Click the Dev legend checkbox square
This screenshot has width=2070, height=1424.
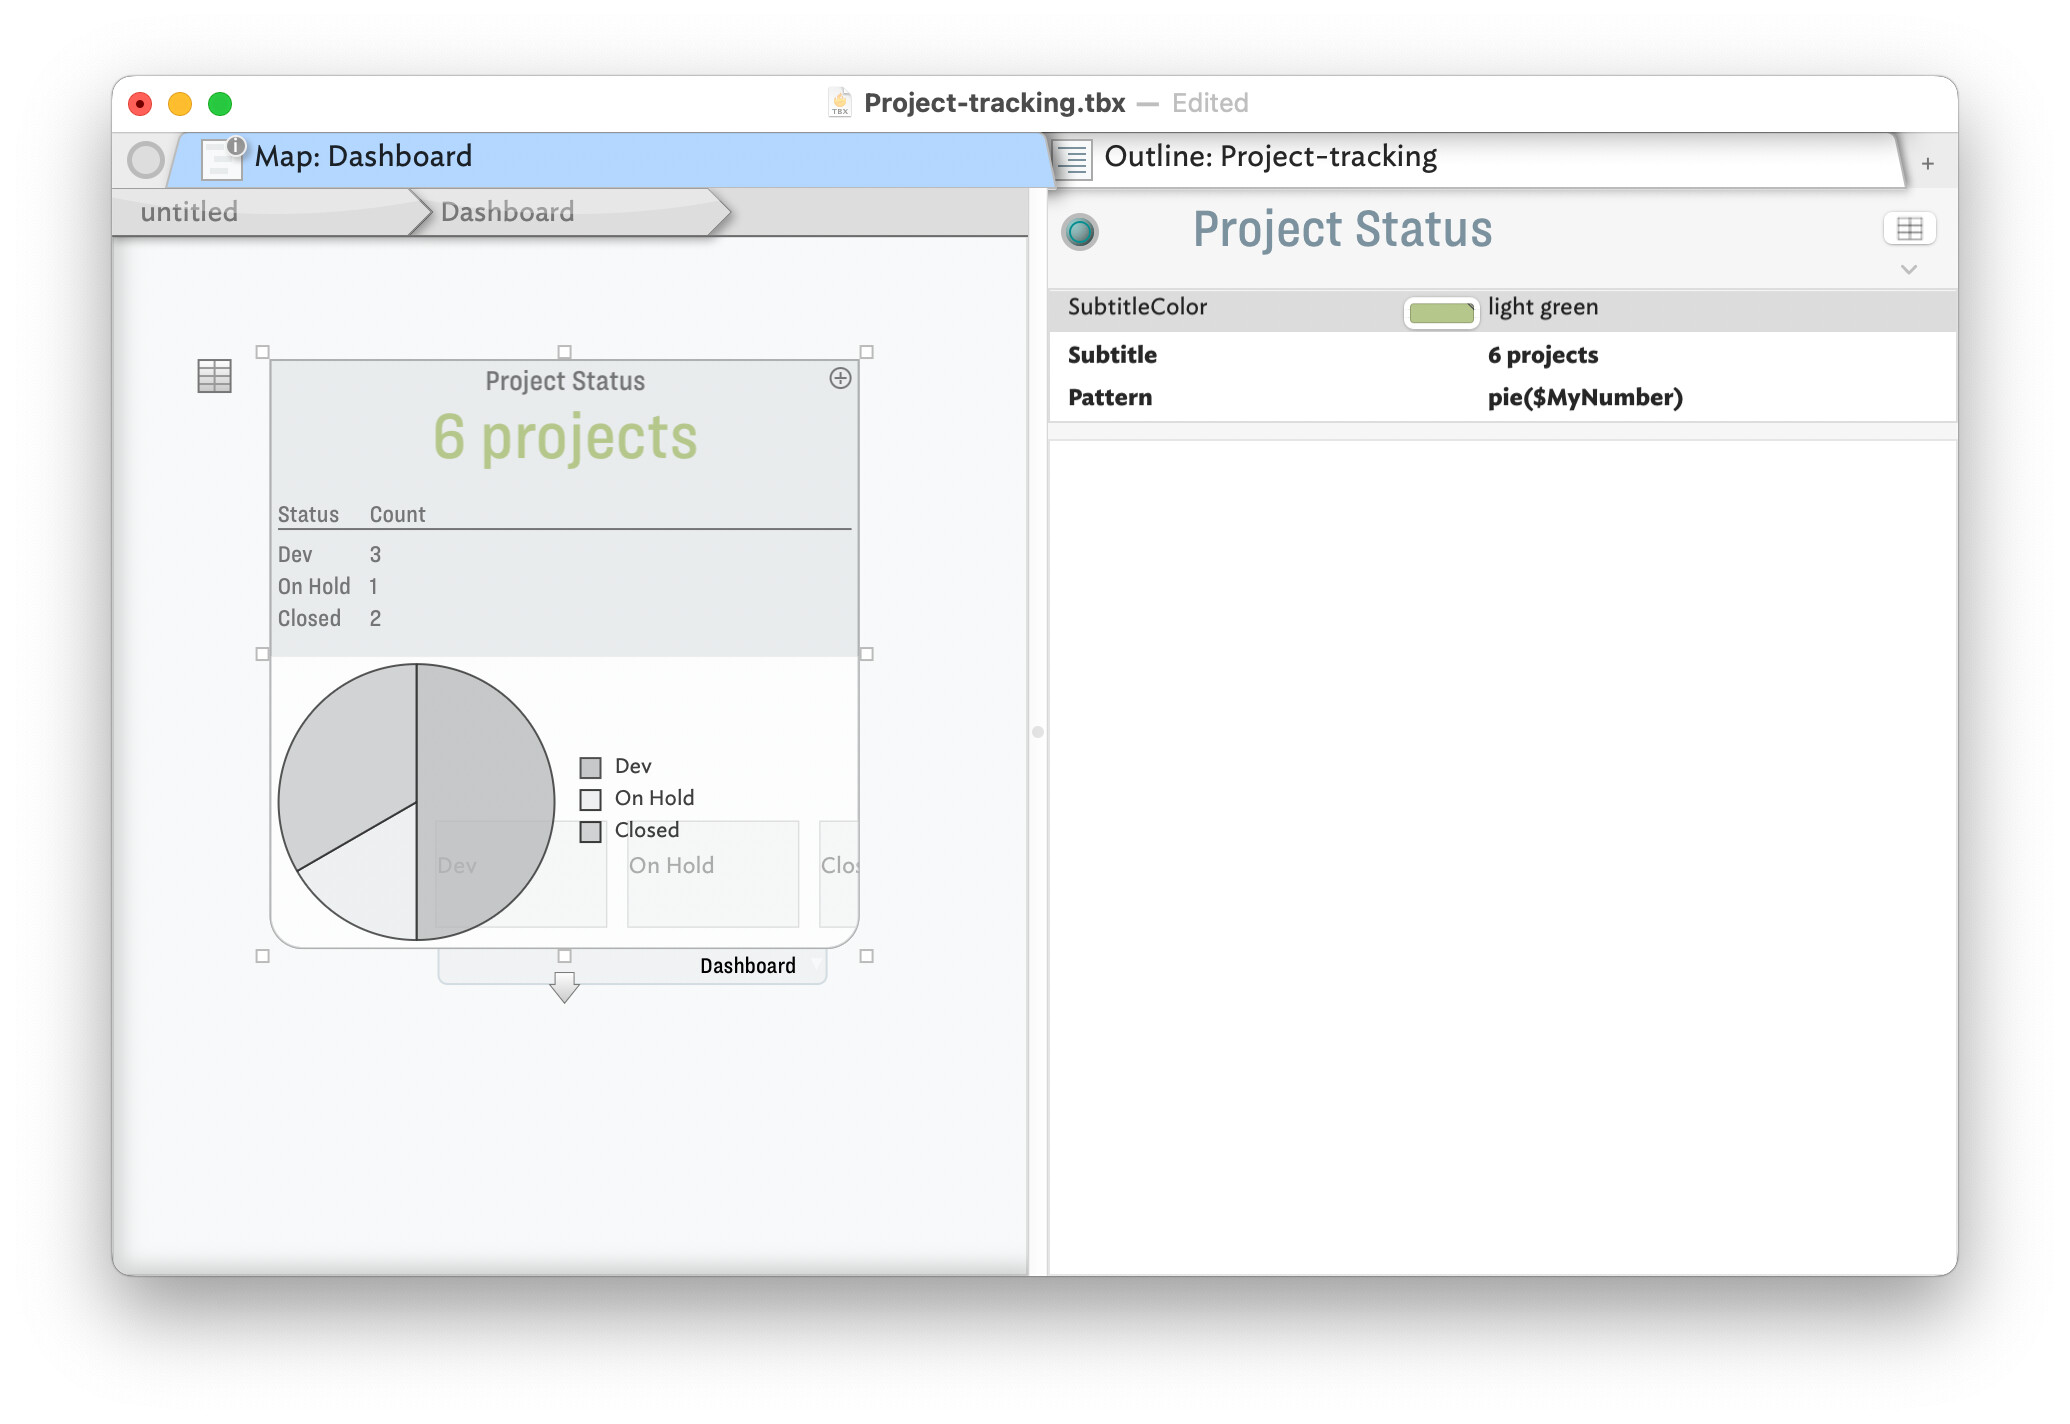coord(591,768)
